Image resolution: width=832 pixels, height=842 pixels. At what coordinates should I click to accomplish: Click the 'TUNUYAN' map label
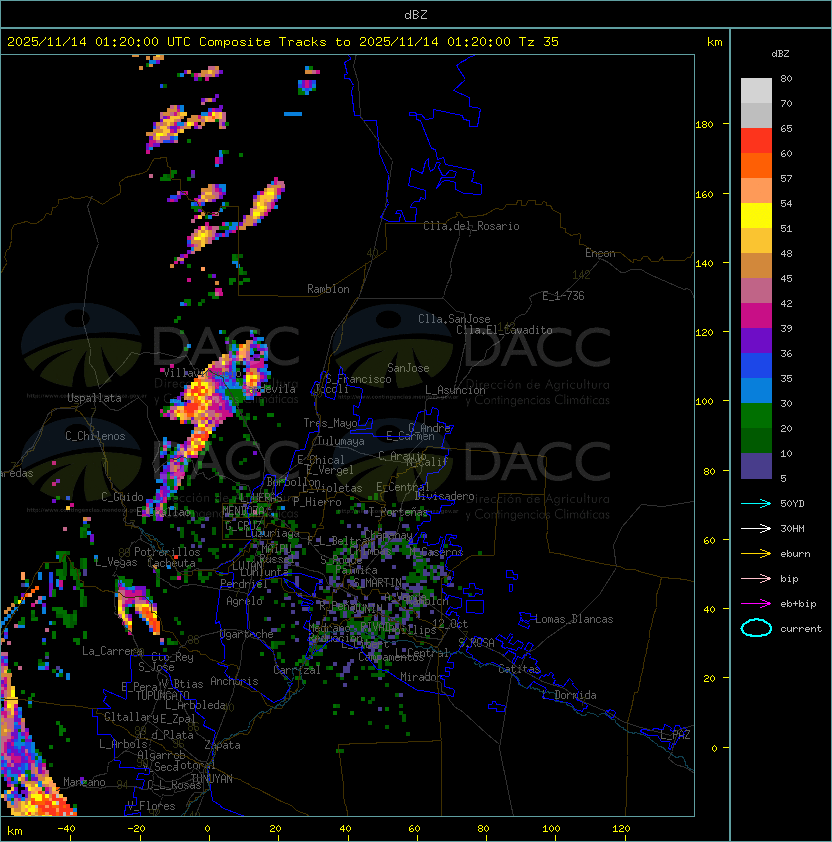pyautogui.click(x=212, y=779)
